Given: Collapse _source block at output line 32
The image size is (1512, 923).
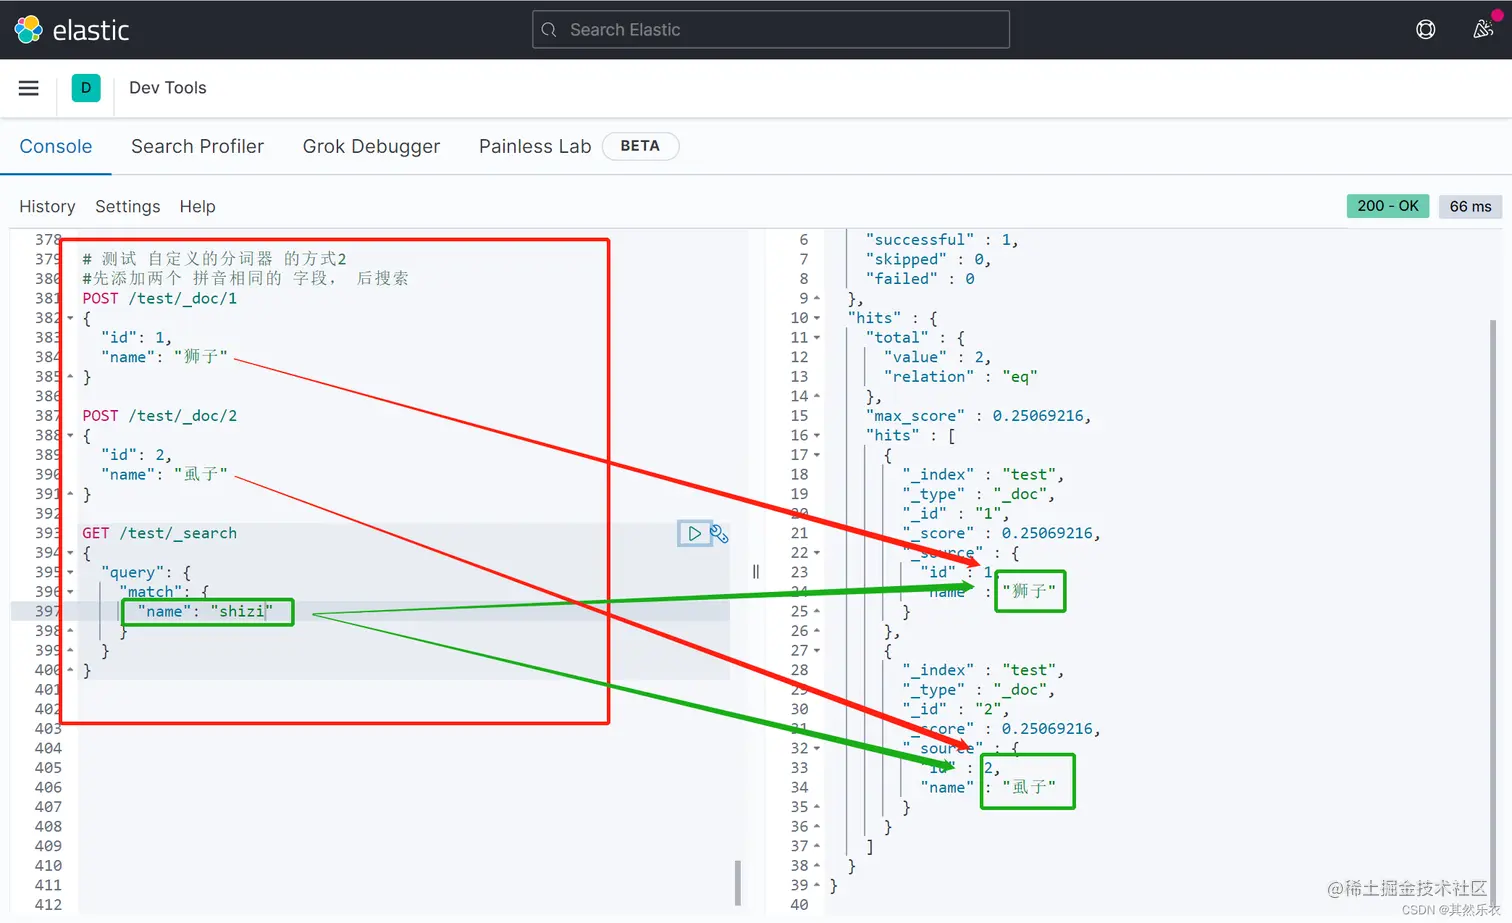Looking at the screenshot, I should (x=817, y=749).
